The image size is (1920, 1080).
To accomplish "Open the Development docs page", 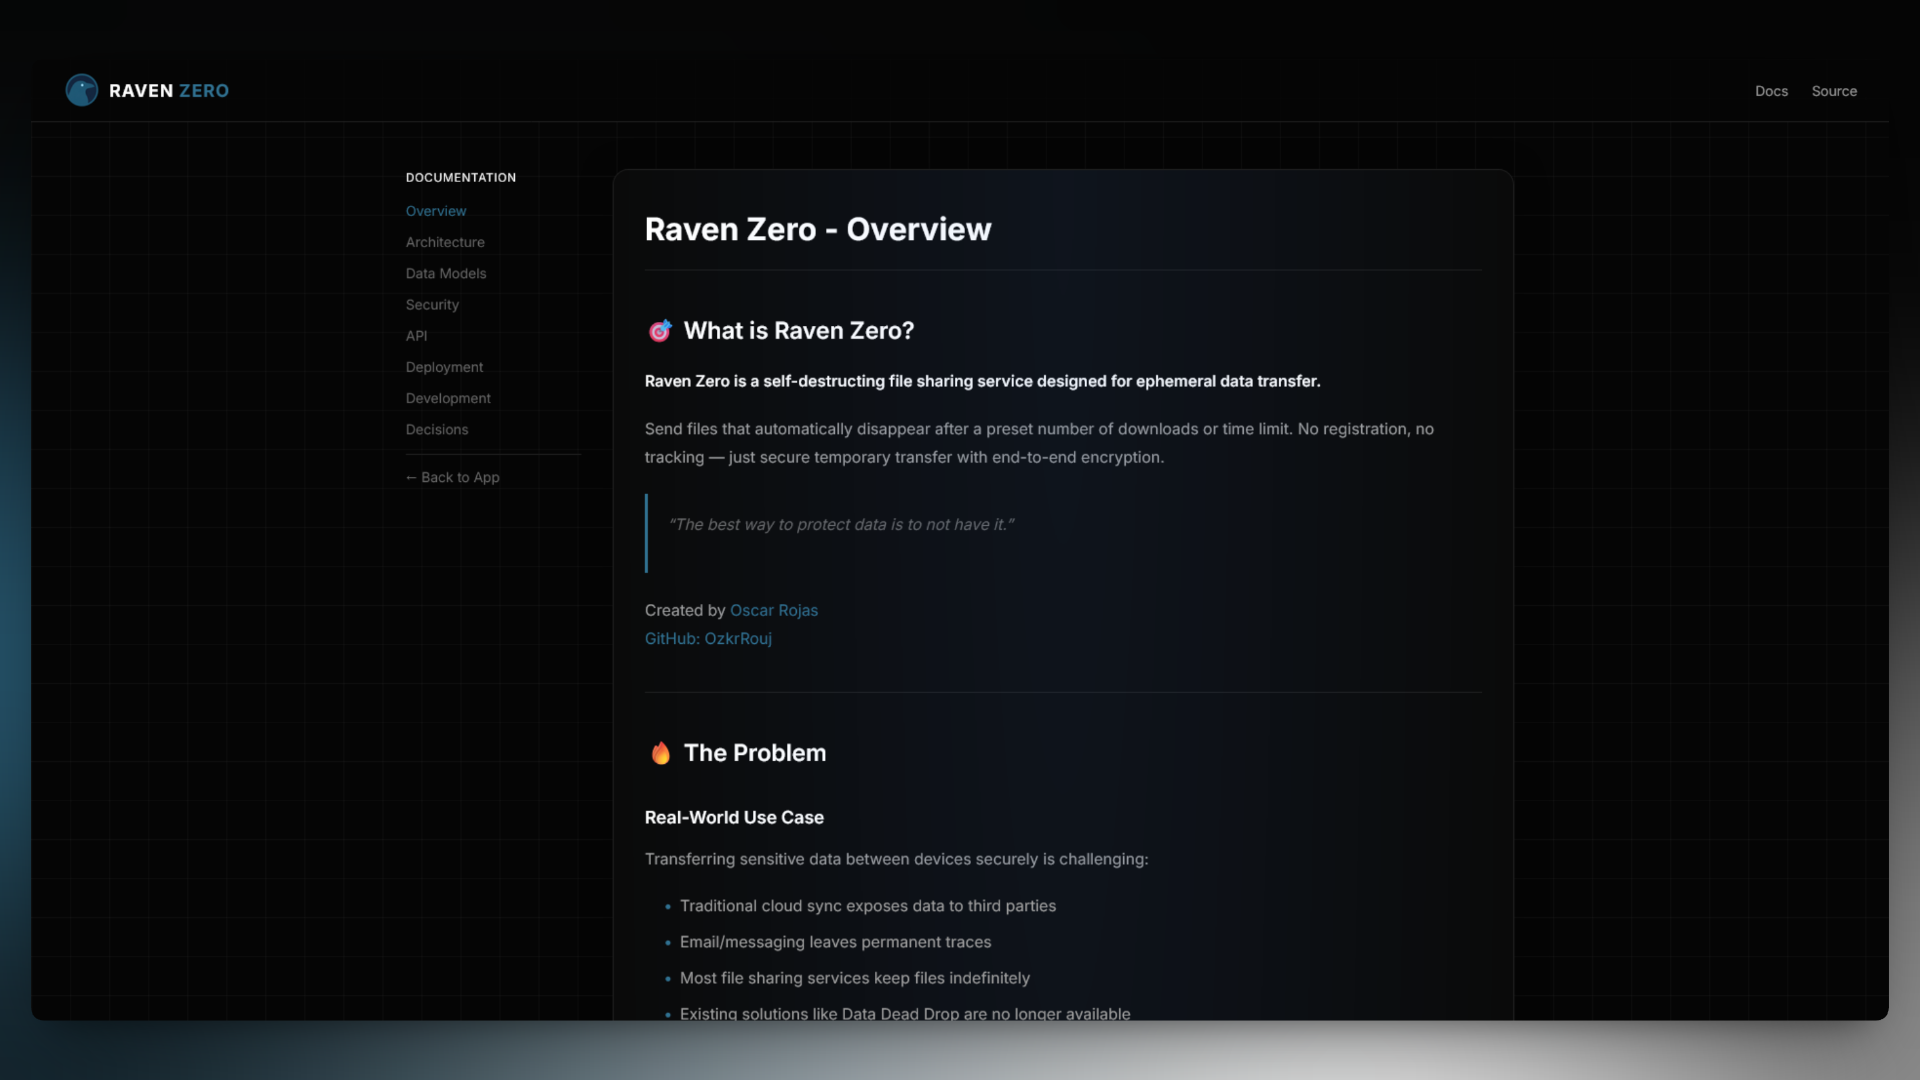I will 448,398.
